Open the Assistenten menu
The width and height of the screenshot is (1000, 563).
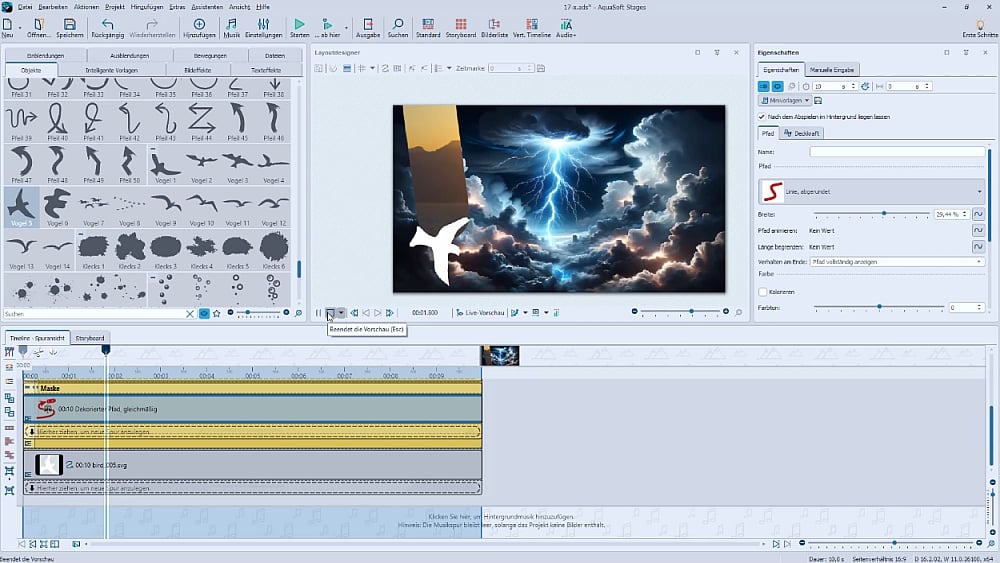coord(210,6)
